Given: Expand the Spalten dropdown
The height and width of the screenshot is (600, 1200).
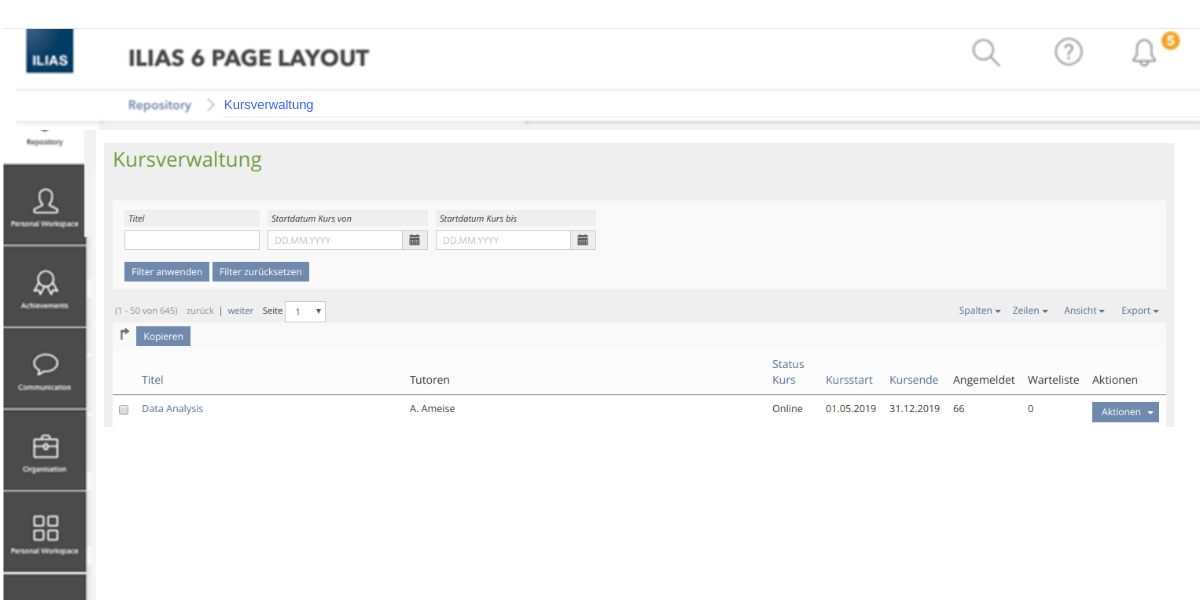Looking at the screenshot, I should tap(980, 311).
